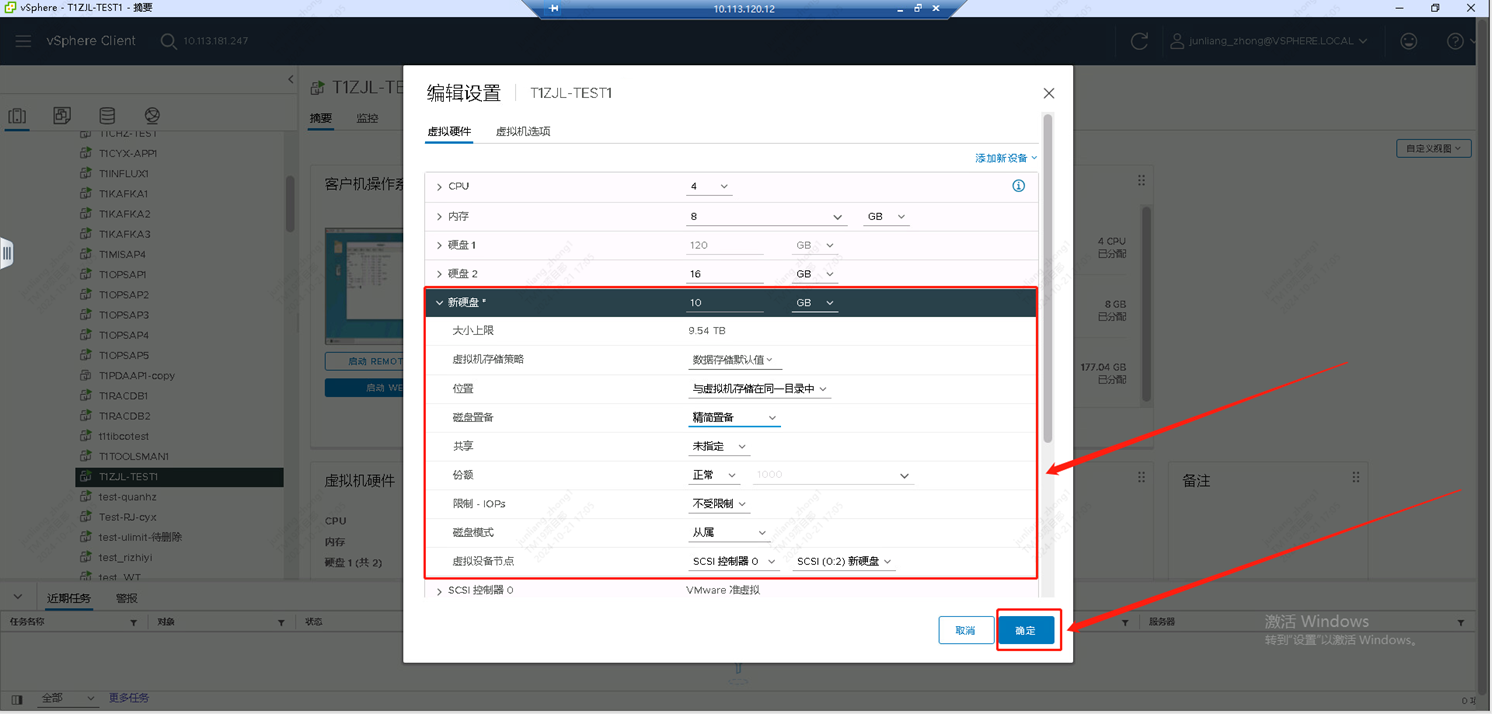This screenshot has height=714, width=1492.
Task: Select the VMs and Templates inventory icon
Action: click(x=62, y=116)
